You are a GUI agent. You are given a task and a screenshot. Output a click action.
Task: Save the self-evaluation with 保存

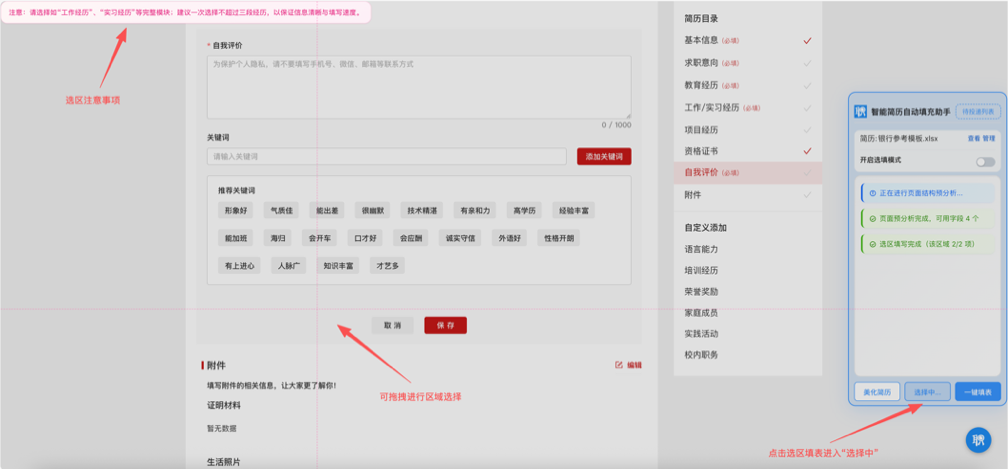[446, 326]
